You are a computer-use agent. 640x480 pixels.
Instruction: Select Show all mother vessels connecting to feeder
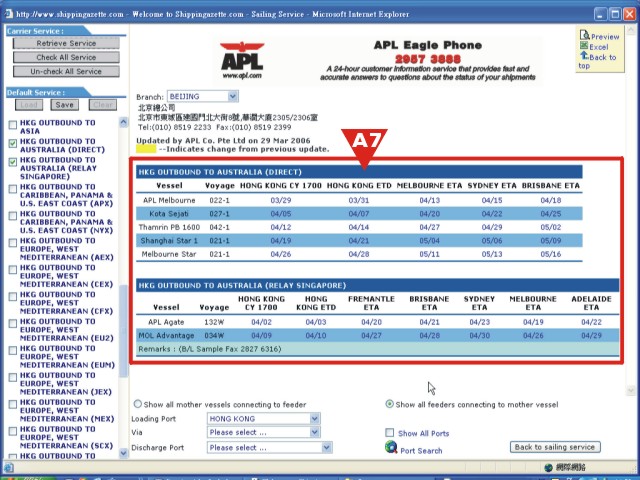[137, 404]
